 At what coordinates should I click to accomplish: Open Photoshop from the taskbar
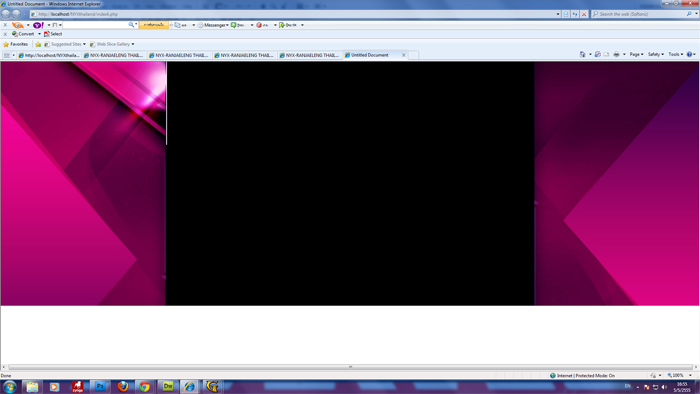click(100, 386)
